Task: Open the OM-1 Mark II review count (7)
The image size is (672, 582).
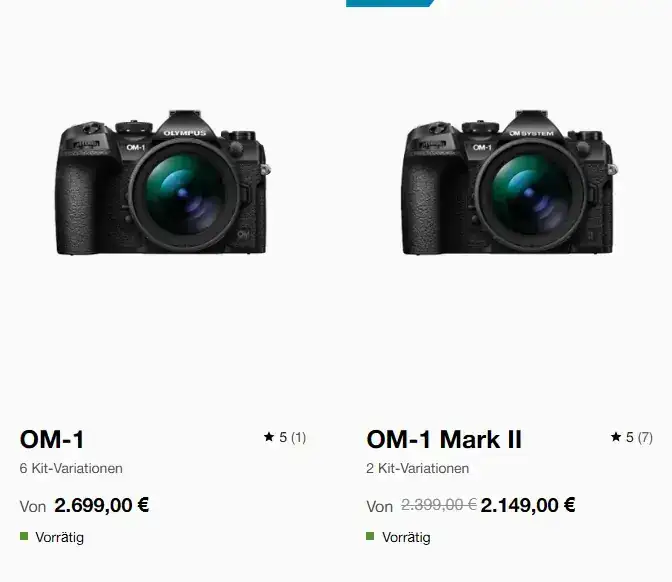Action: click(645, 438)
